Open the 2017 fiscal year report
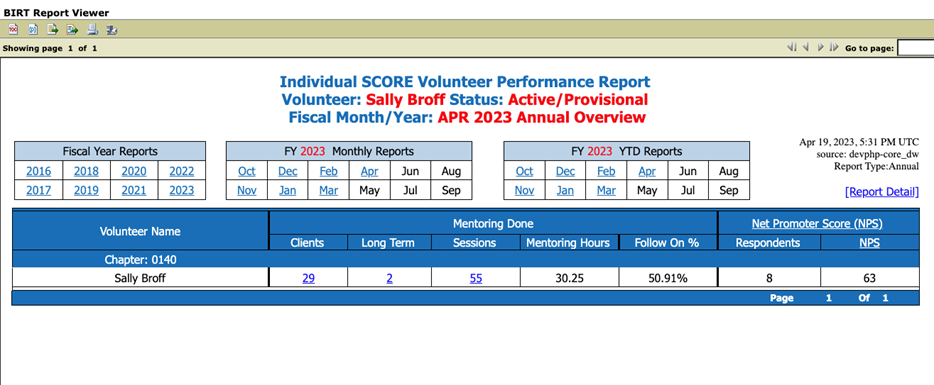Viewport: 934px width, 385px height. [x=39, y=191]
